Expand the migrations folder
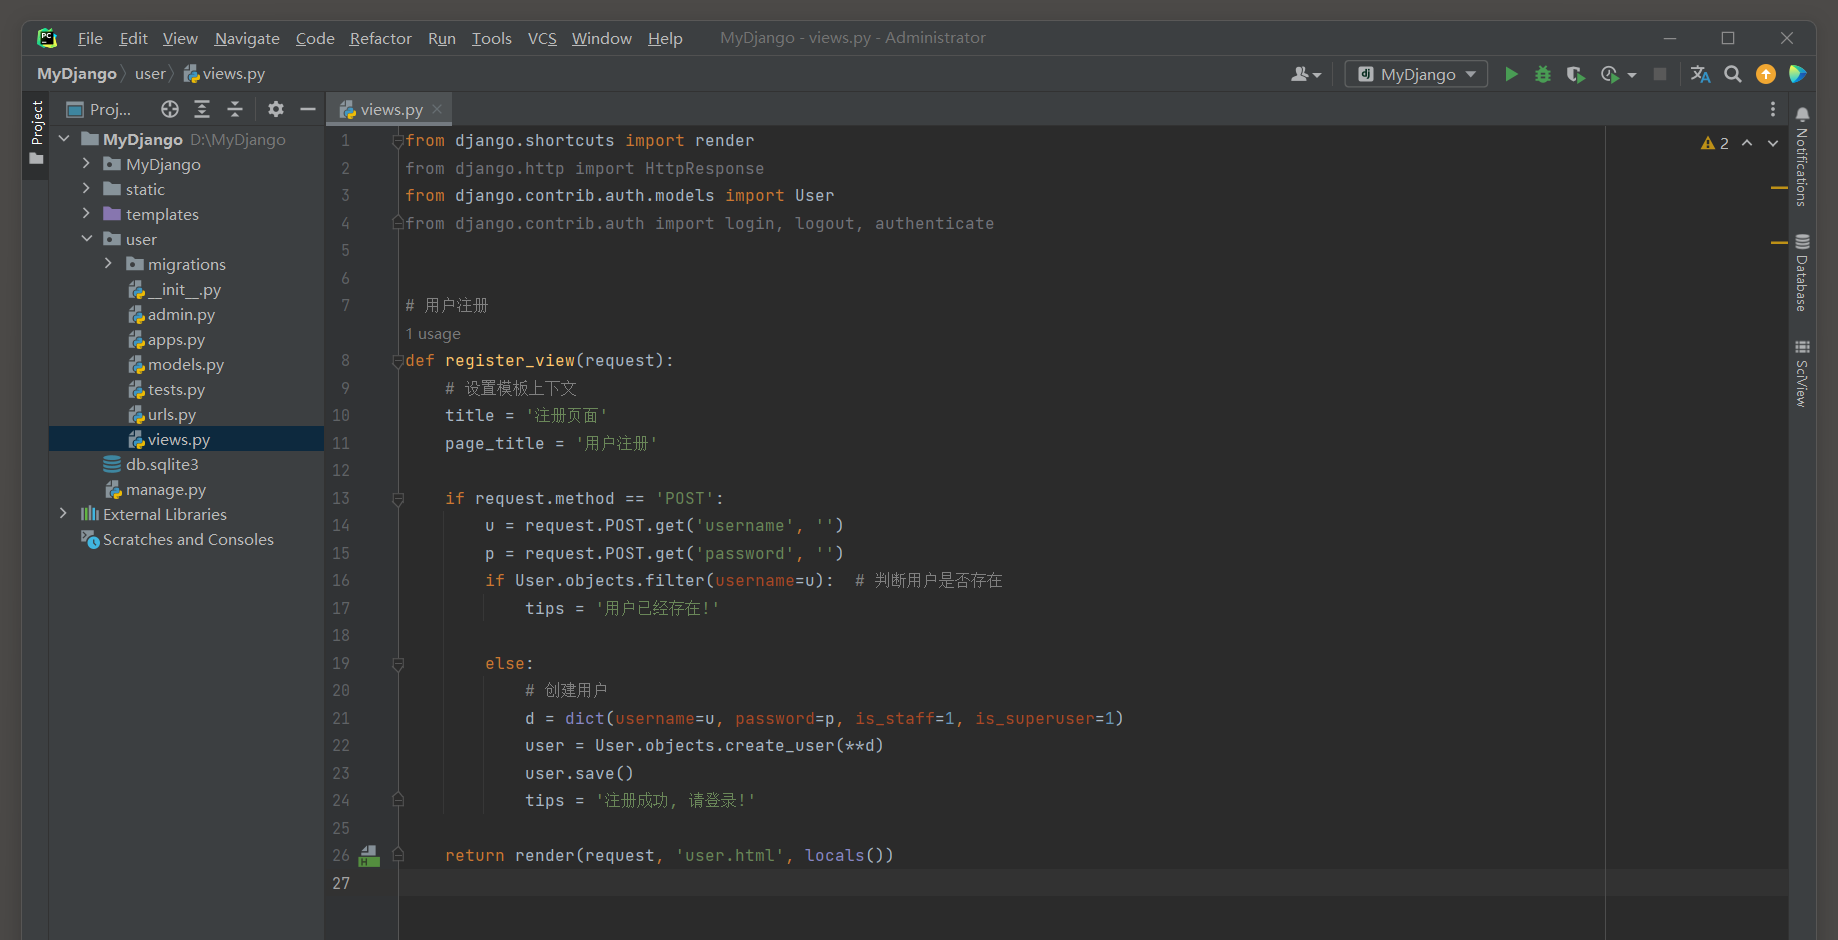The image size is (1838, 940). [x=108, y=264]
